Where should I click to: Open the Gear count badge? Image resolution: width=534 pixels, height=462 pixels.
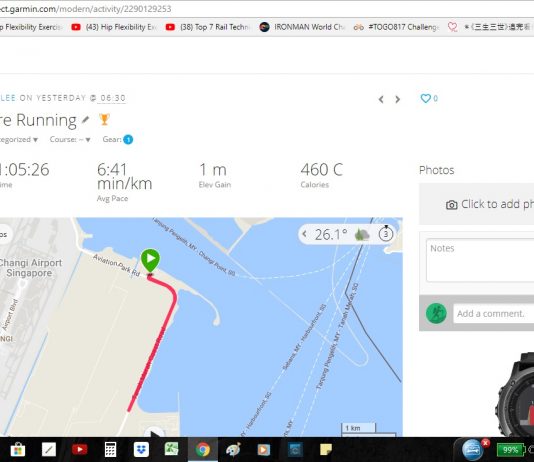point(128,140)
